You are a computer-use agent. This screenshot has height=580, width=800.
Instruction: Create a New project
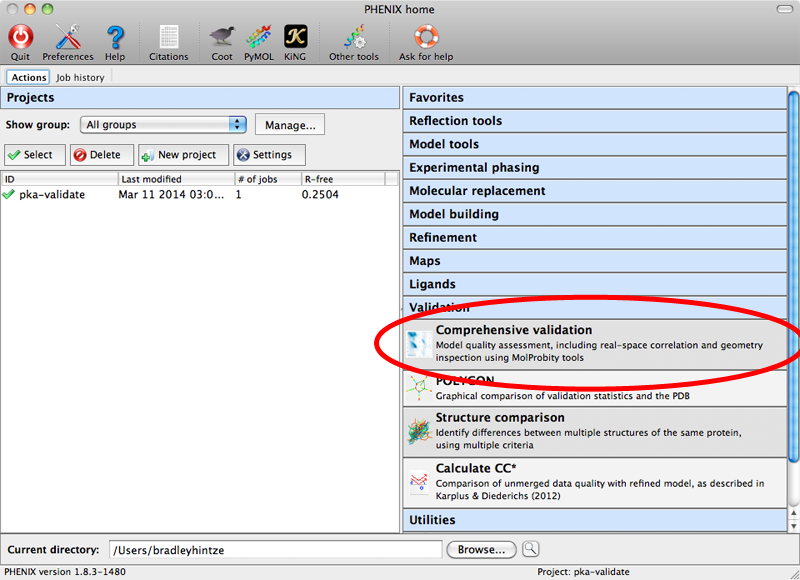pos(183,155)
